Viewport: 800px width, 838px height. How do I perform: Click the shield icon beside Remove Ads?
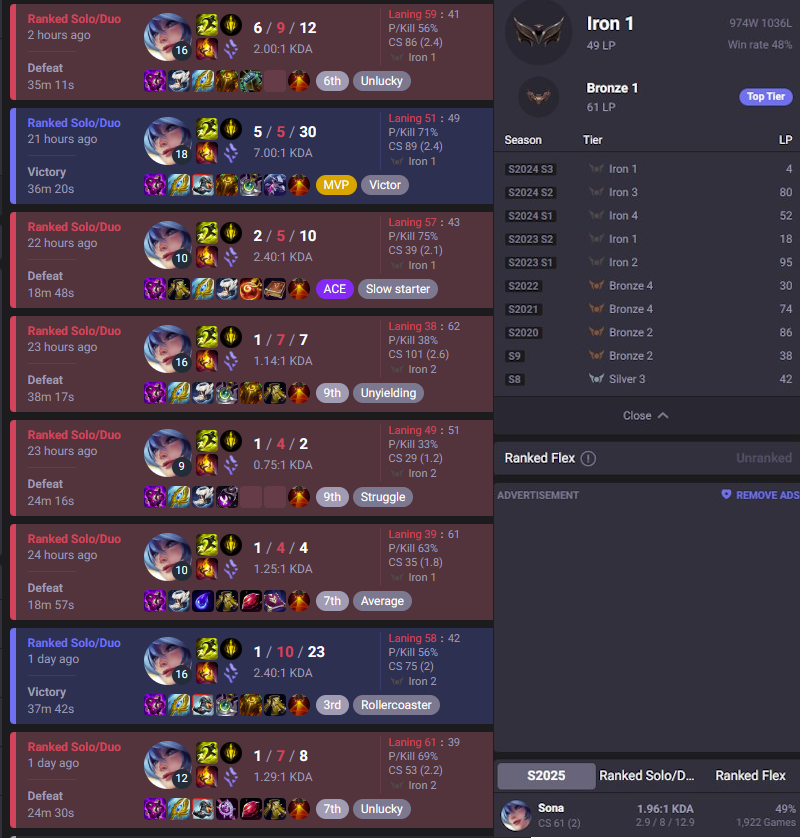coord(726,494)
